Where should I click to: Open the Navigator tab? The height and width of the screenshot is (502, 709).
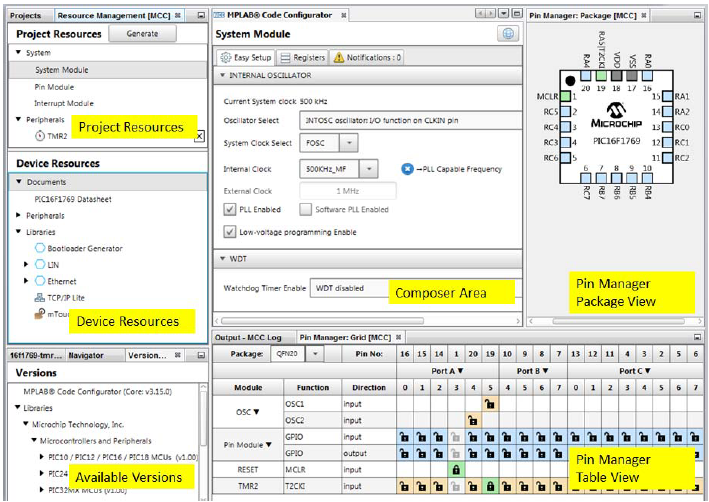[x=86, y=355]
